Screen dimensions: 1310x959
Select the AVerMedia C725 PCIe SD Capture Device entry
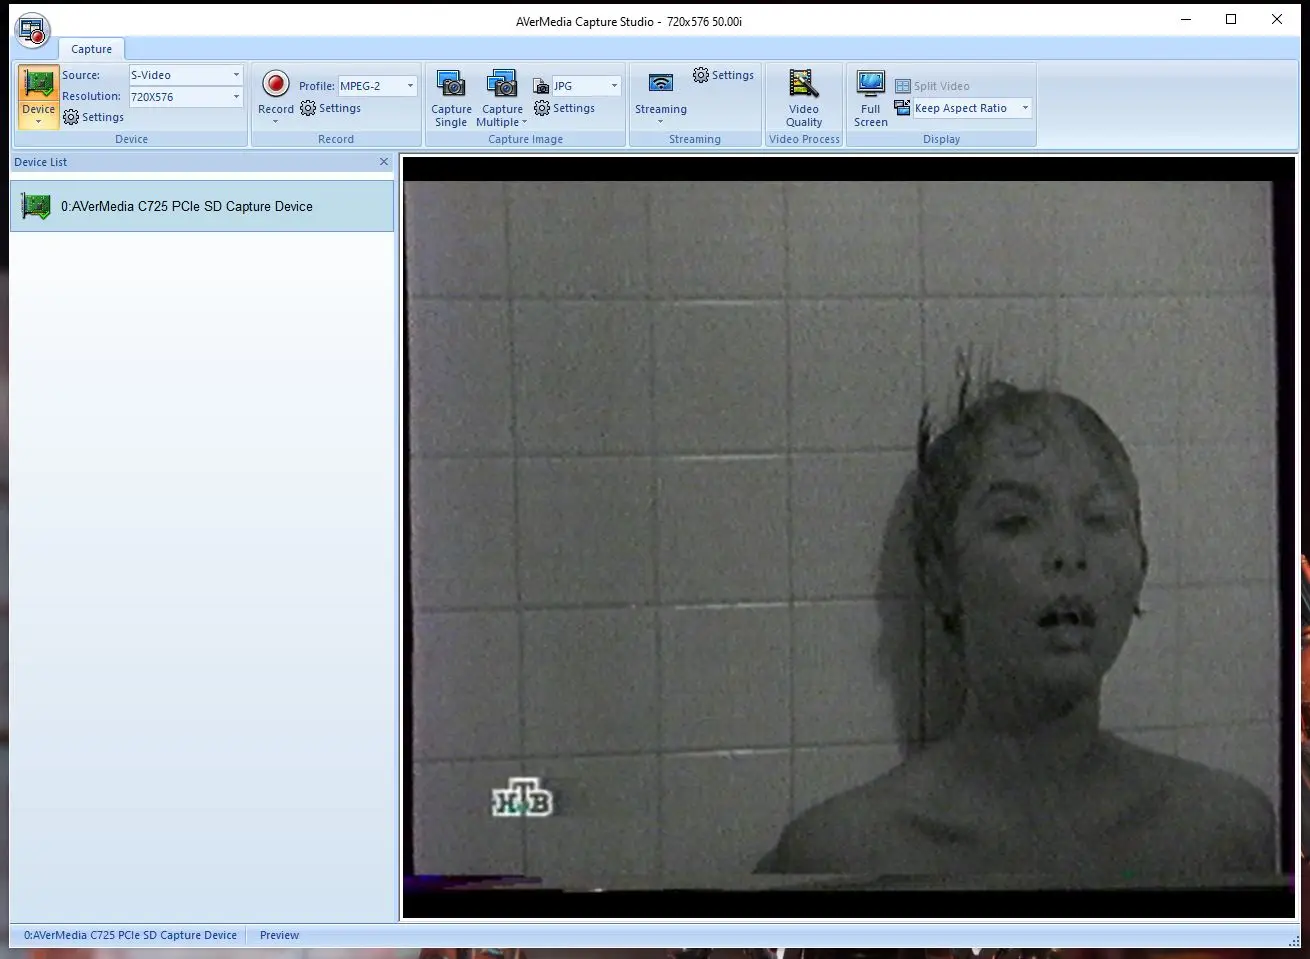(x=202, y=206)
